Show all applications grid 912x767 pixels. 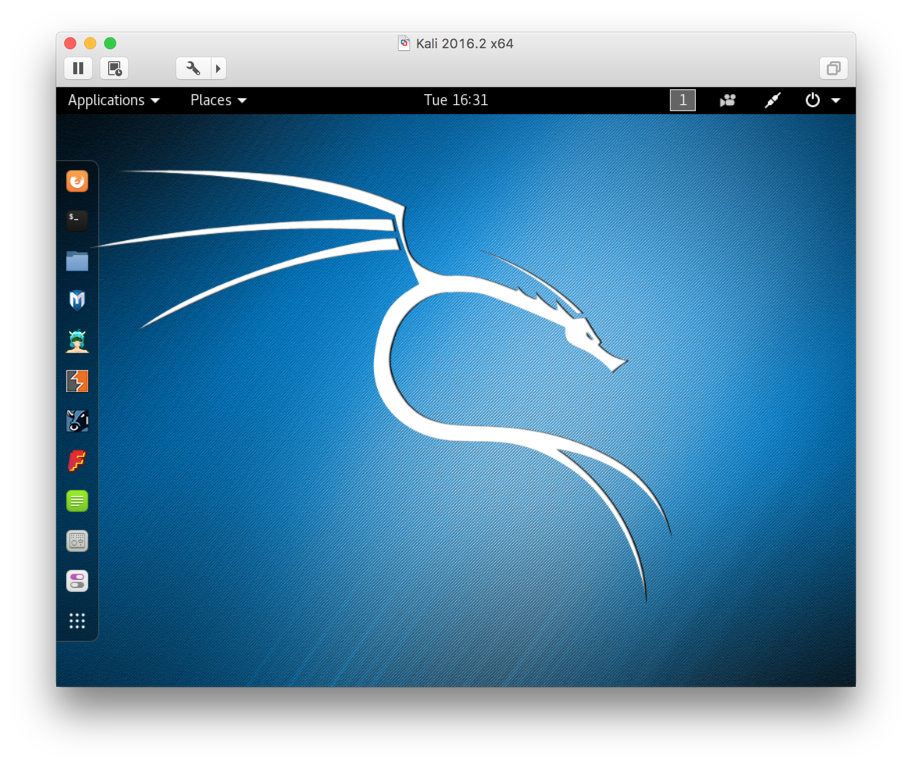click(77, 620)
